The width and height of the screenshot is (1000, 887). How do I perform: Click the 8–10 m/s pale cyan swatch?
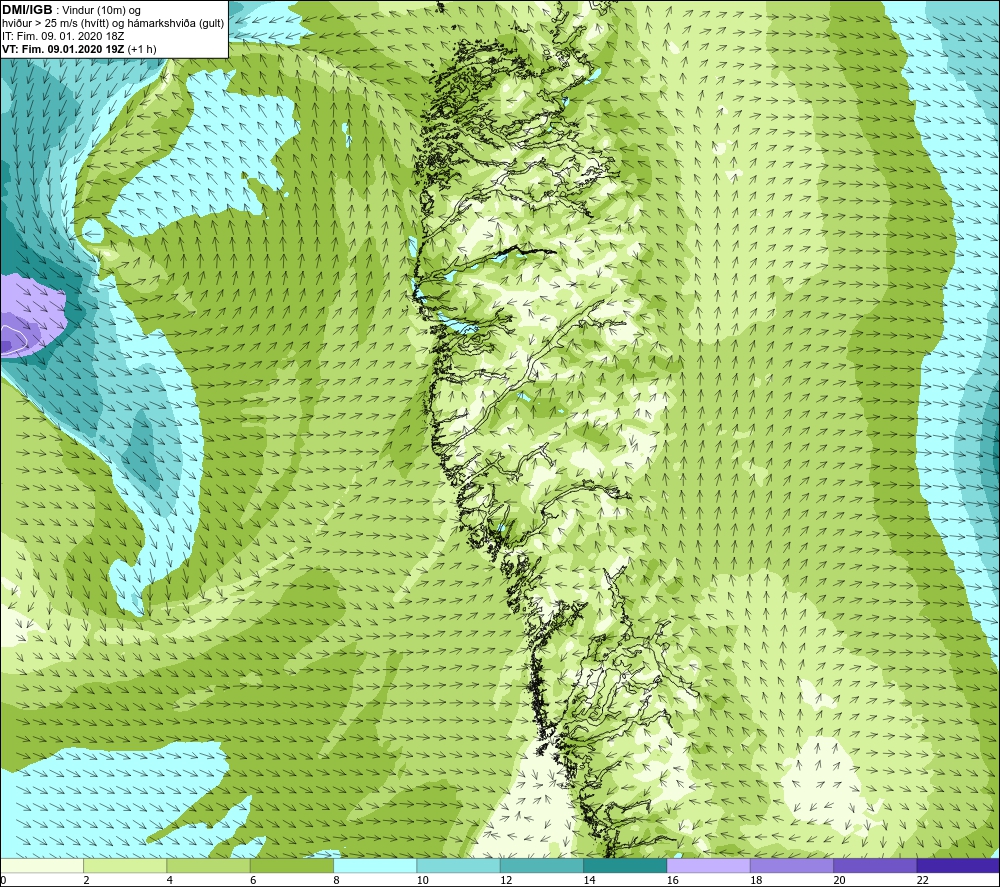375,865
